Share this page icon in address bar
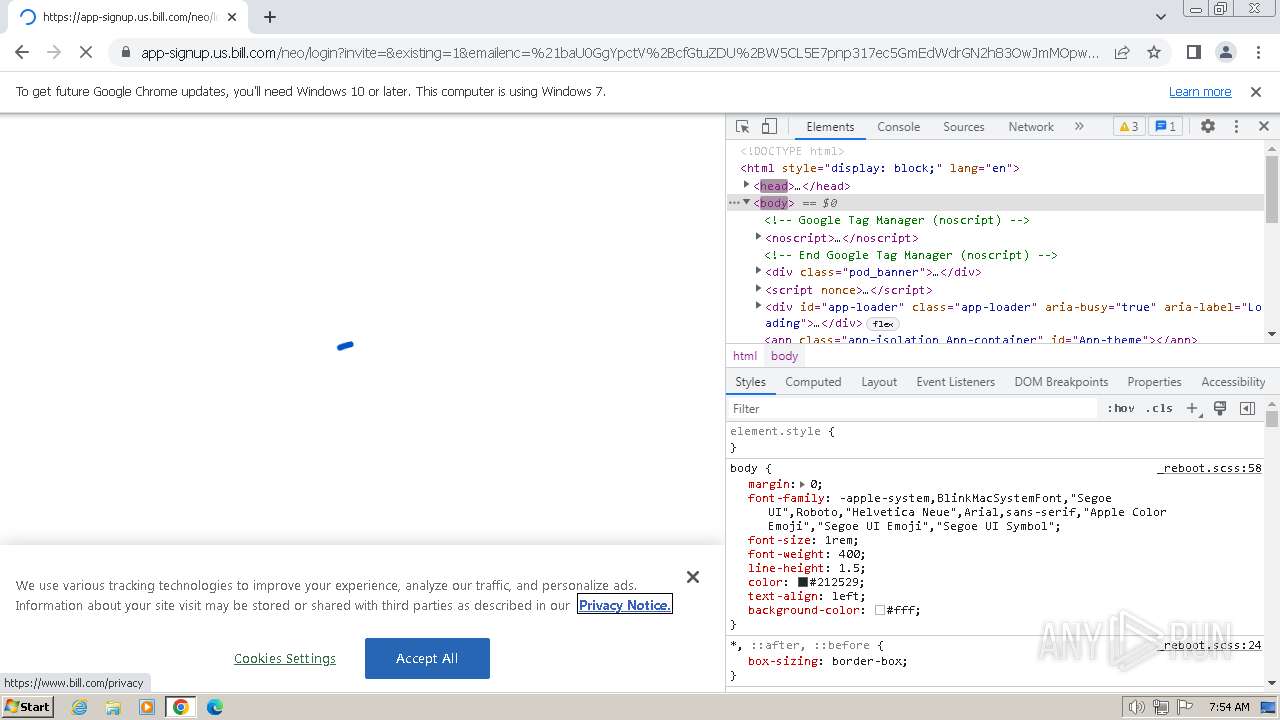The height and width of the screenshot is (720, 1280). 1122,52
